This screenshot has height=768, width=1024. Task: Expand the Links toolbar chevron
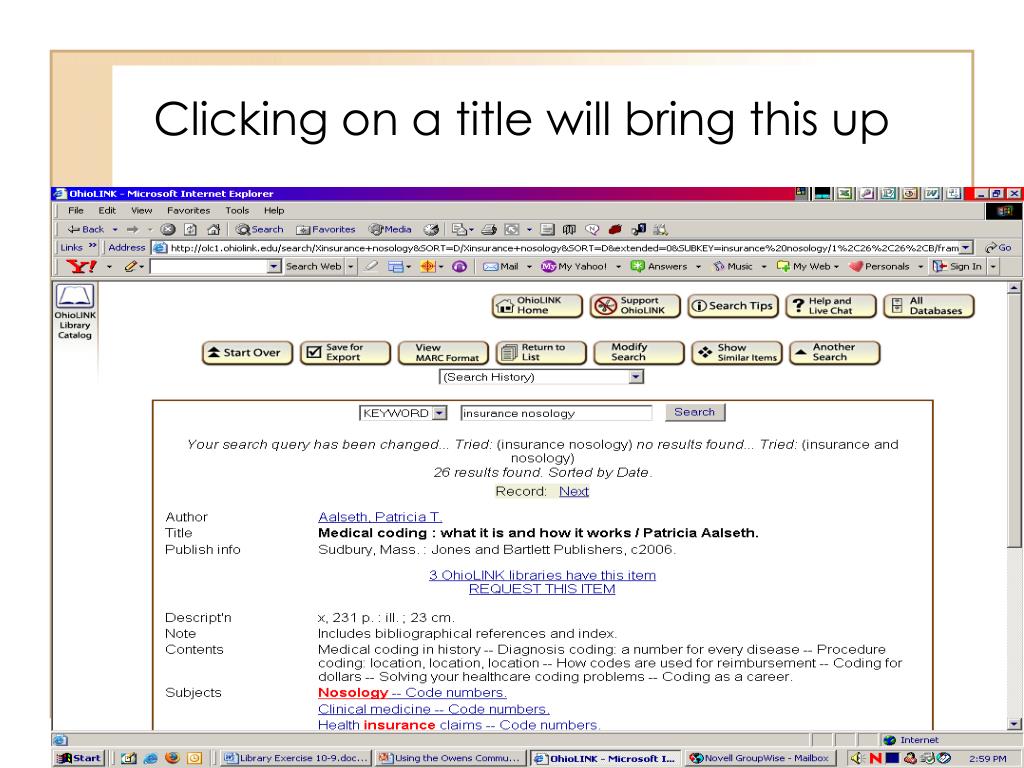[x=93, y=246]
